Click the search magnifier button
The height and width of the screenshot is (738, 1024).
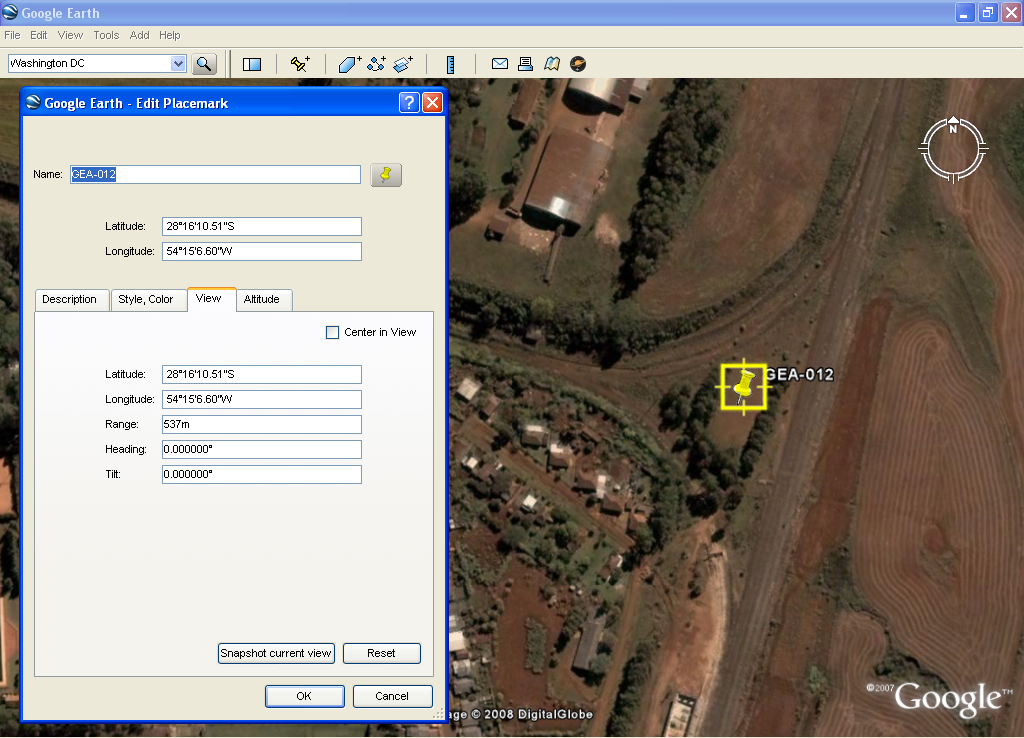point(204,64)
